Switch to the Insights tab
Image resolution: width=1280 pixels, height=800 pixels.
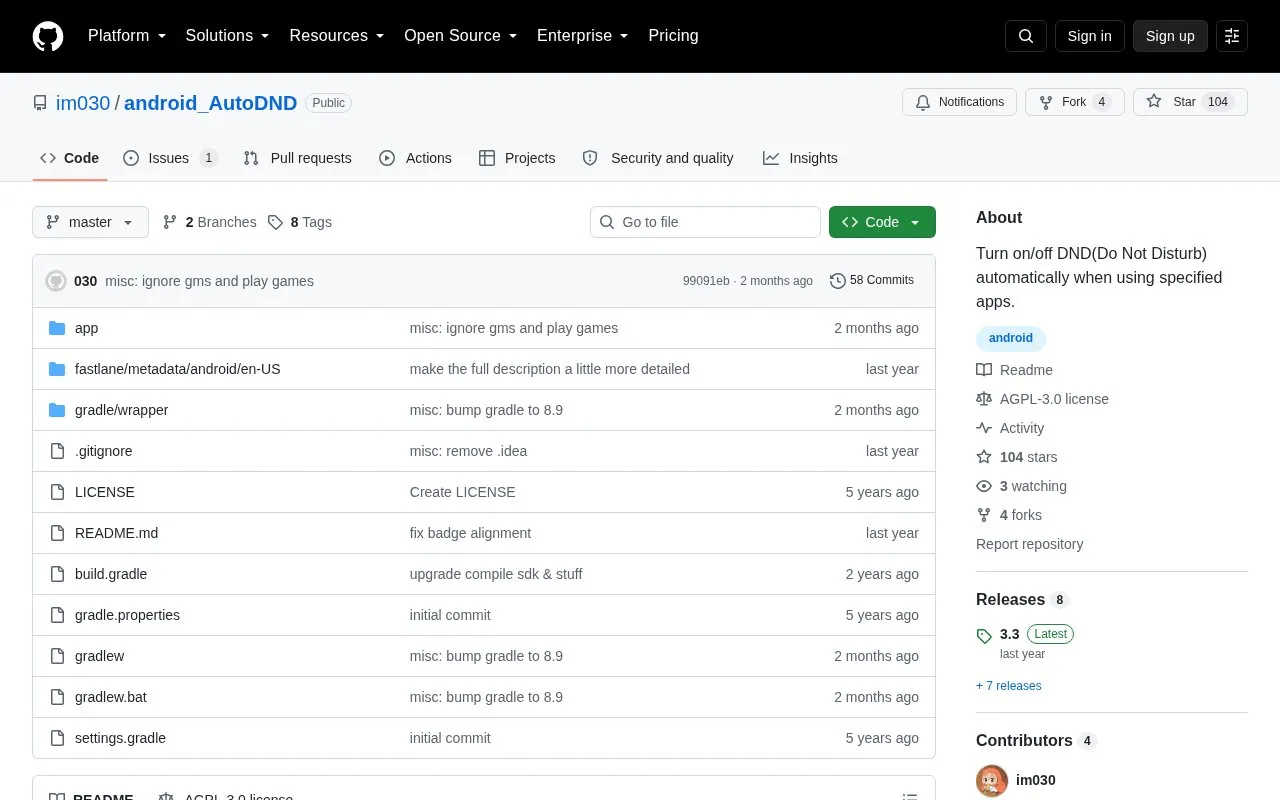[x=800, y=158]
